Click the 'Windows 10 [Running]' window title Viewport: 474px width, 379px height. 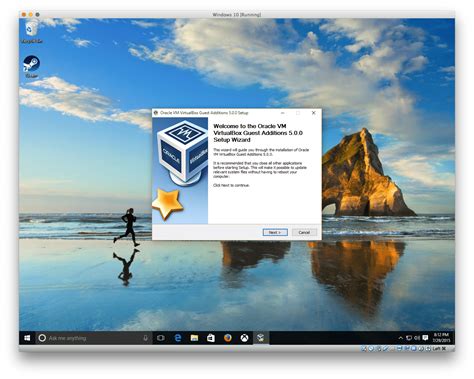click(x=237, y=15)
